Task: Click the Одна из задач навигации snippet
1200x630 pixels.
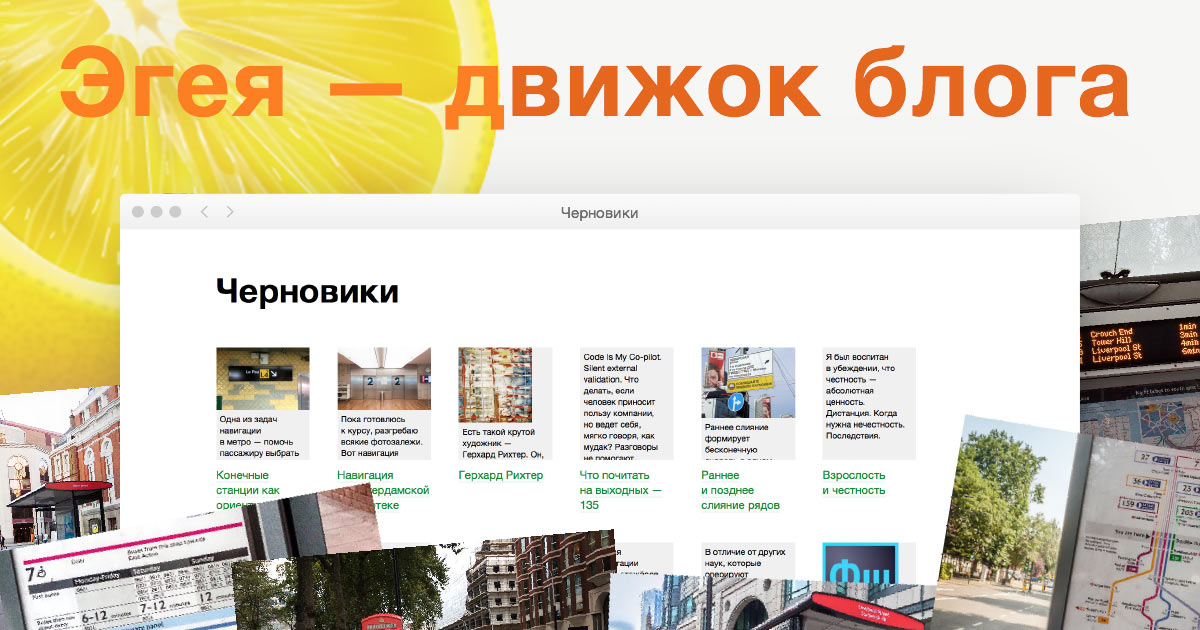Action: pyautogui.click(x=260, y=437)
